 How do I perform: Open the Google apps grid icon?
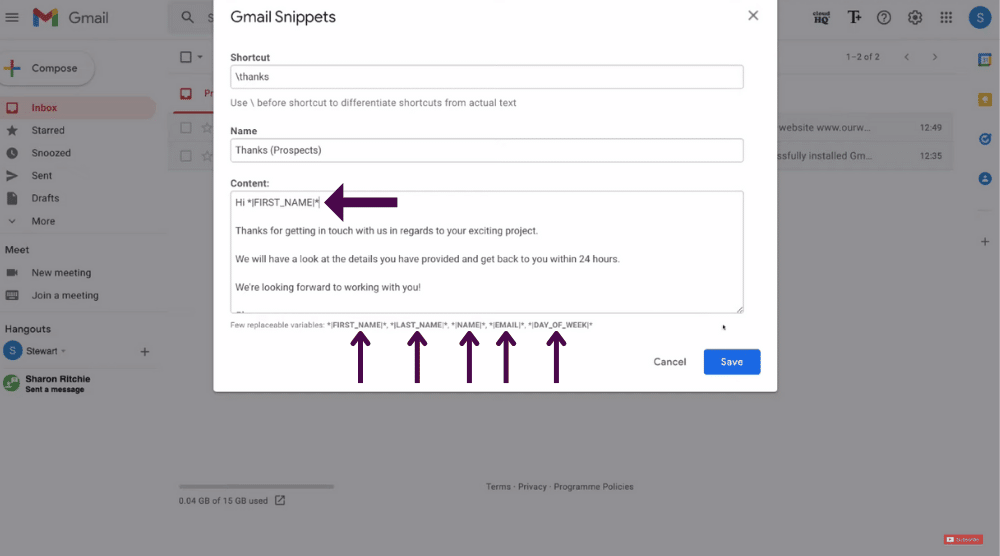point(946,18)
